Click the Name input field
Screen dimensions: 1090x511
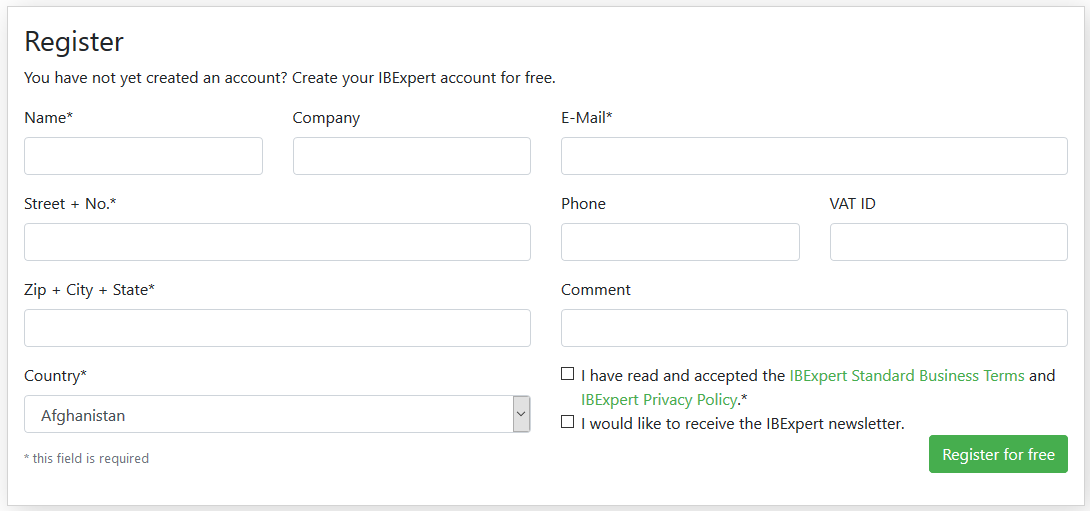(143, 156)
